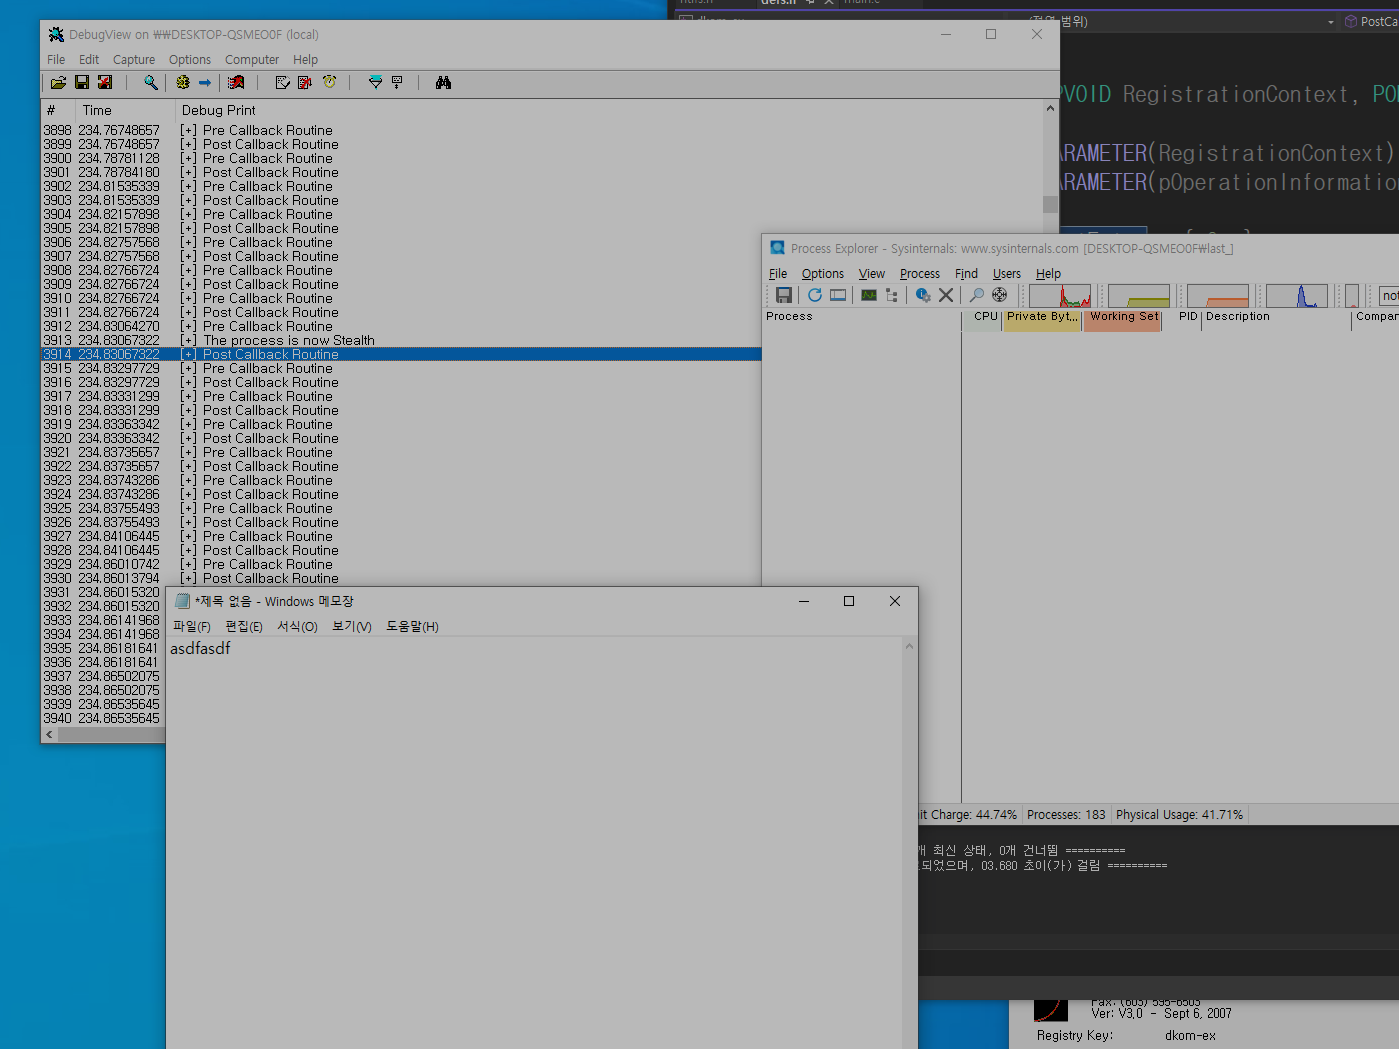Open View menu in Process Explorer
1399x1049 pixels.
(872, 274)
